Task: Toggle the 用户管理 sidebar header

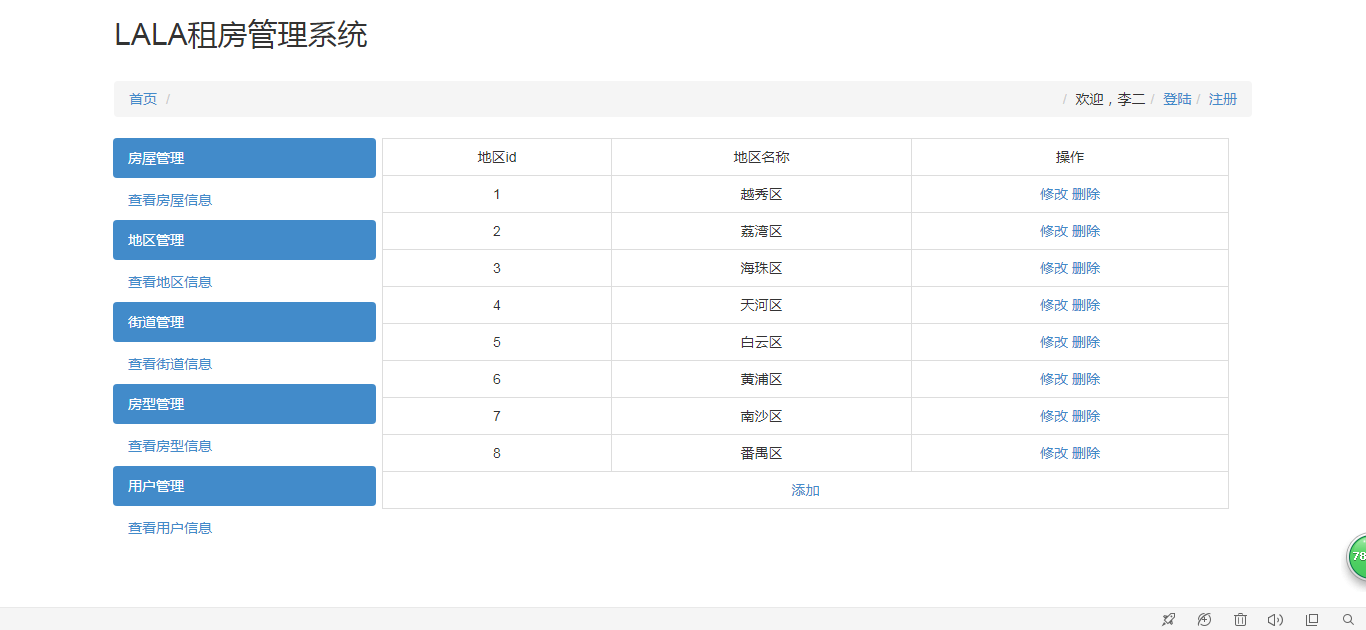Action: [244, 486]
